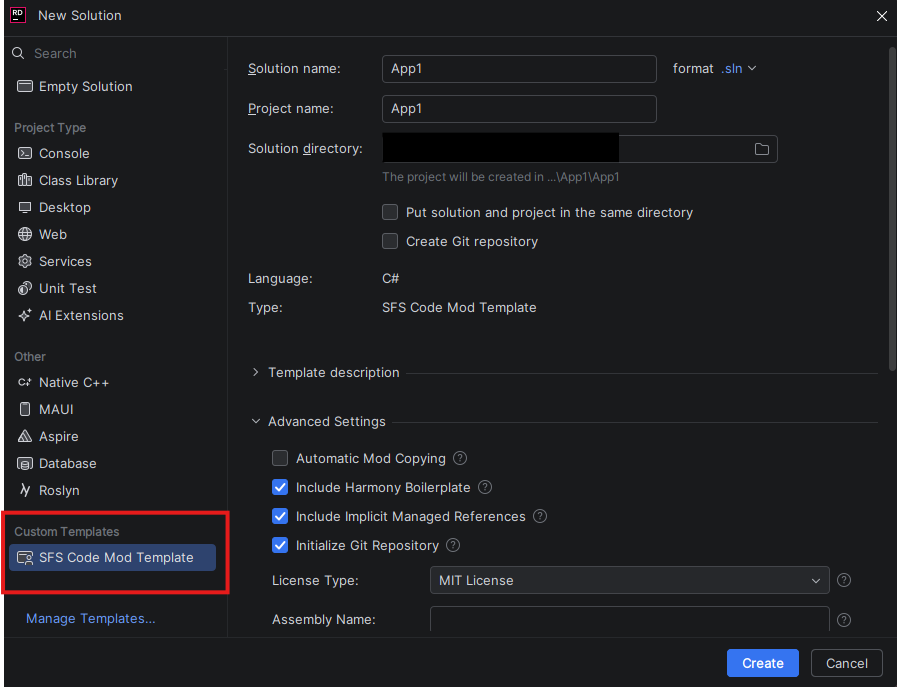Click the Aspire triangle icon
This screenshot has width=897, height=687.
pos(25,436)
